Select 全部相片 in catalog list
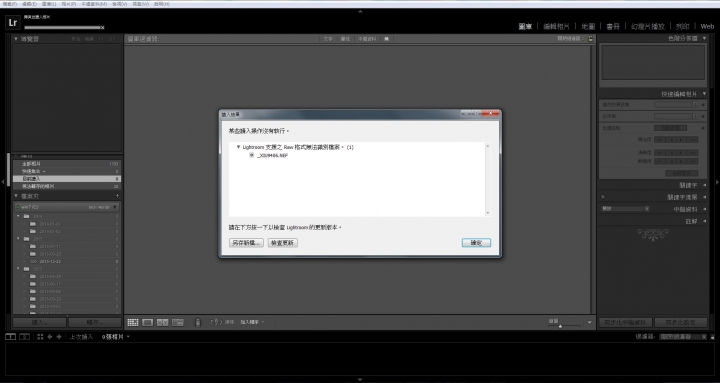 click(67, 163)
